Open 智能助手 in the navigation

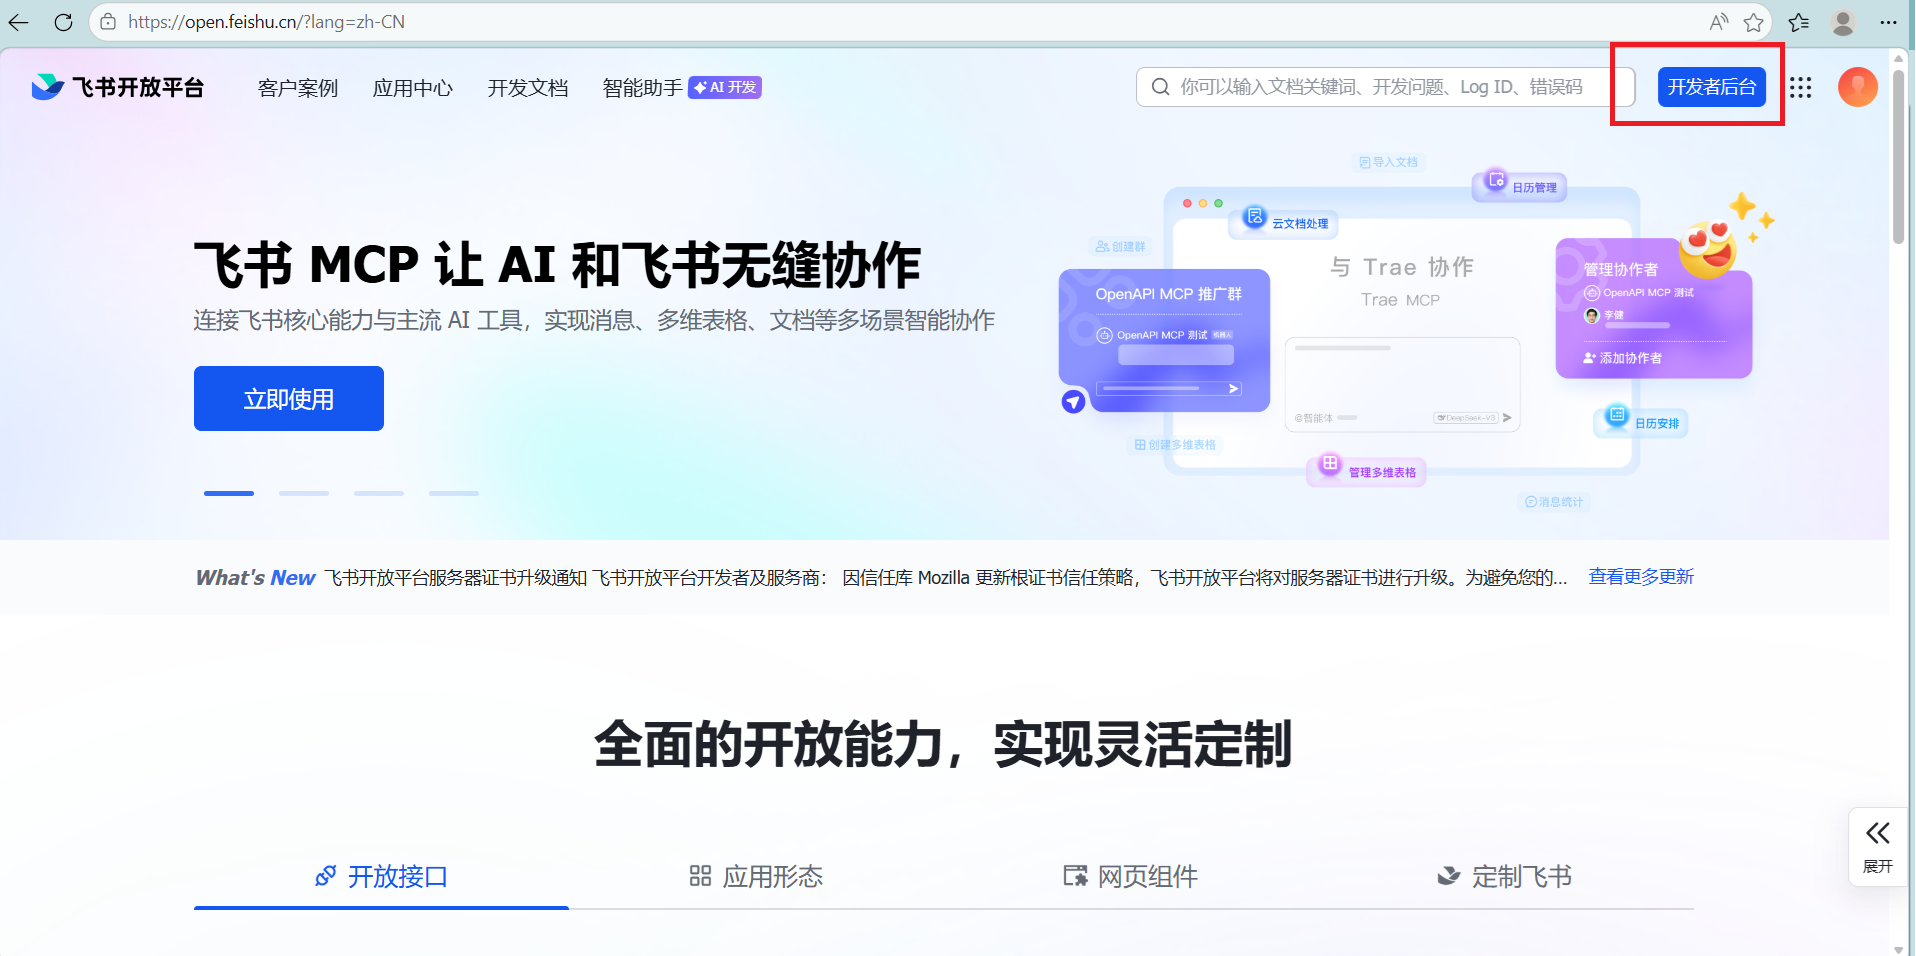[x=643, y=88]
